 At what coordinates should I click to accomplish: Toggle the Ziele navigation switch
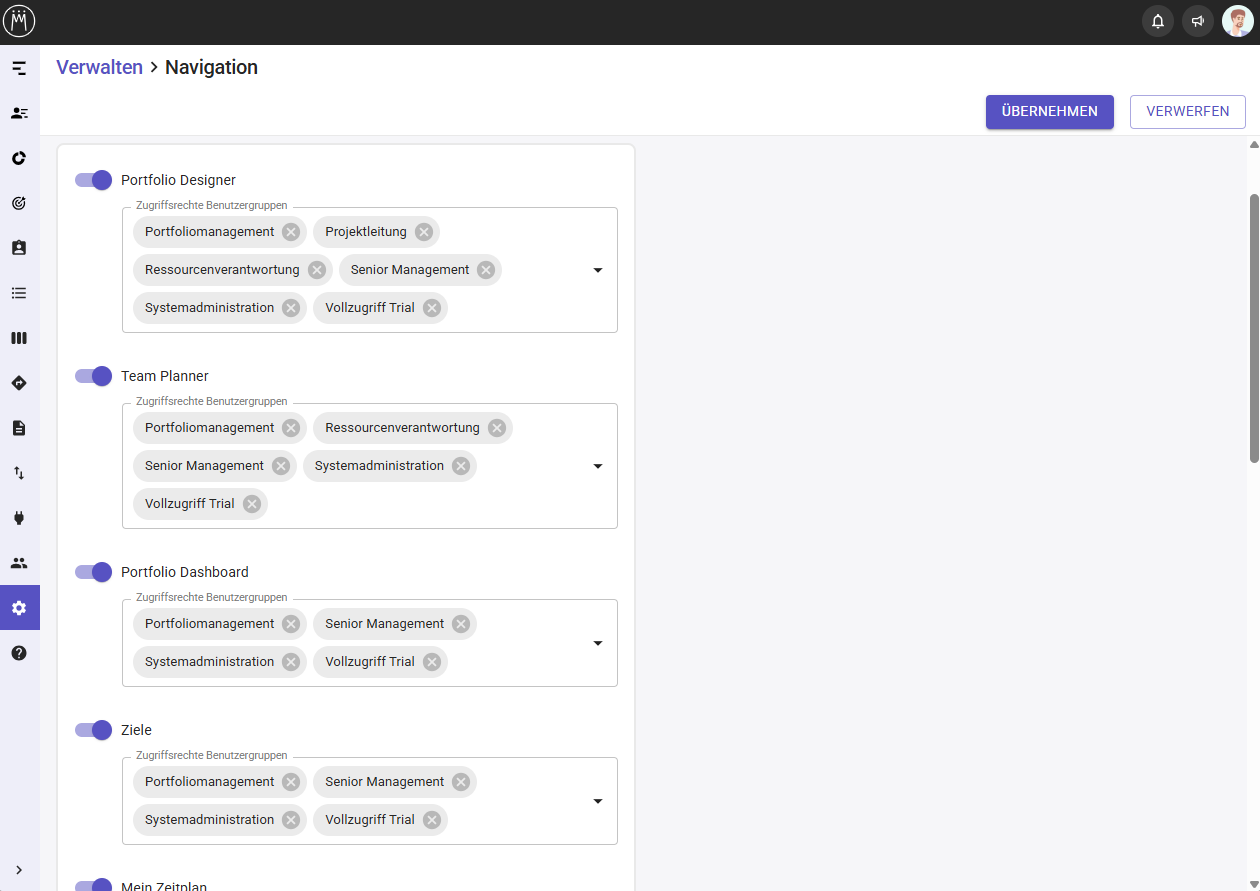click(x=94, y=730)
